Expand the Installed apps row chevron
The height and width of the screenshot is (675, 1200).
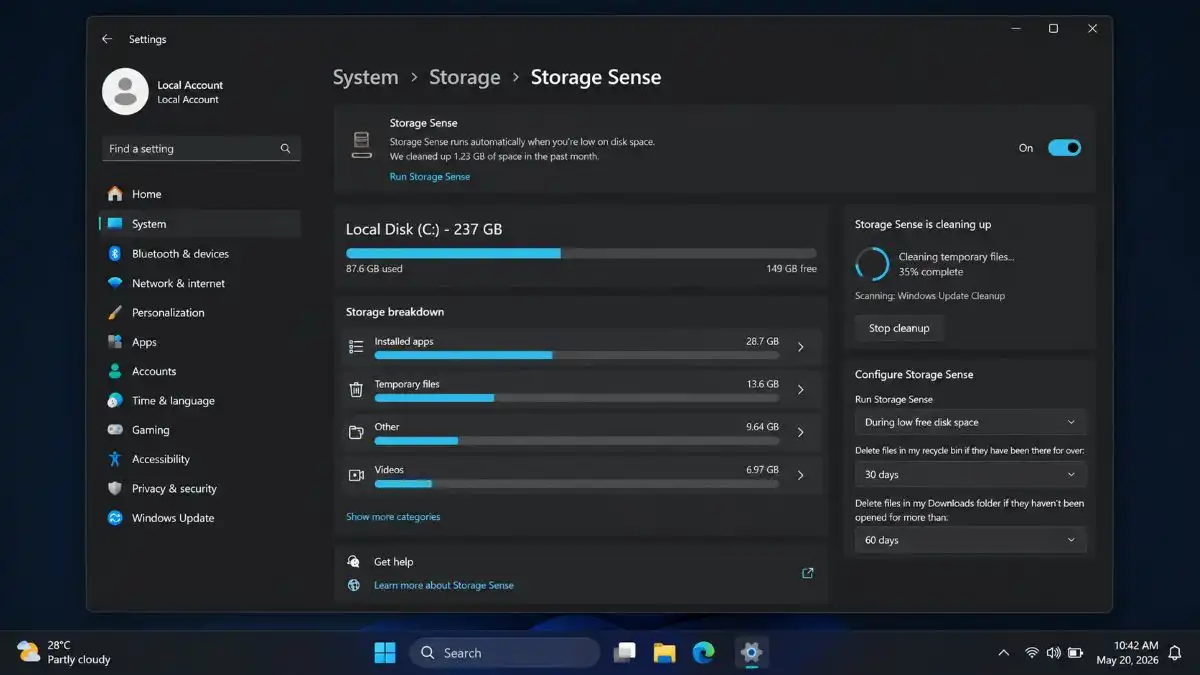(x=801, y=347)
